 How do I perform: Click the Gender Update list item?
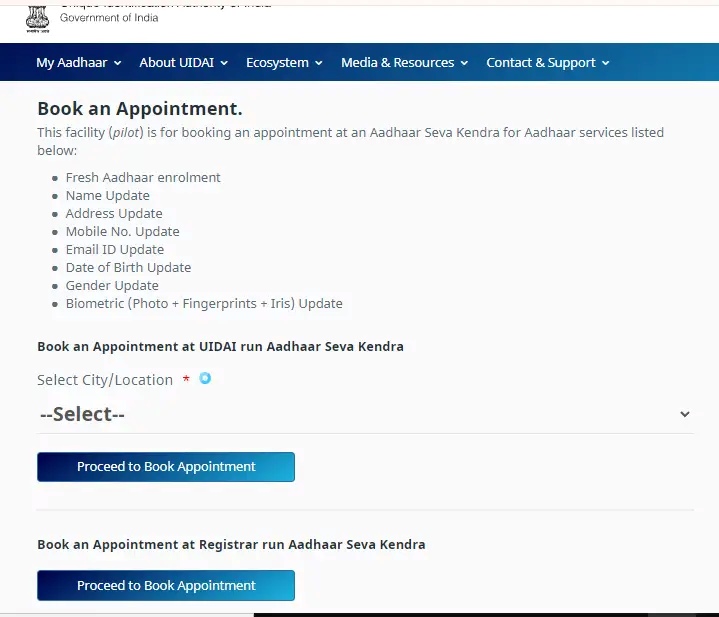[x=112, y=286]
